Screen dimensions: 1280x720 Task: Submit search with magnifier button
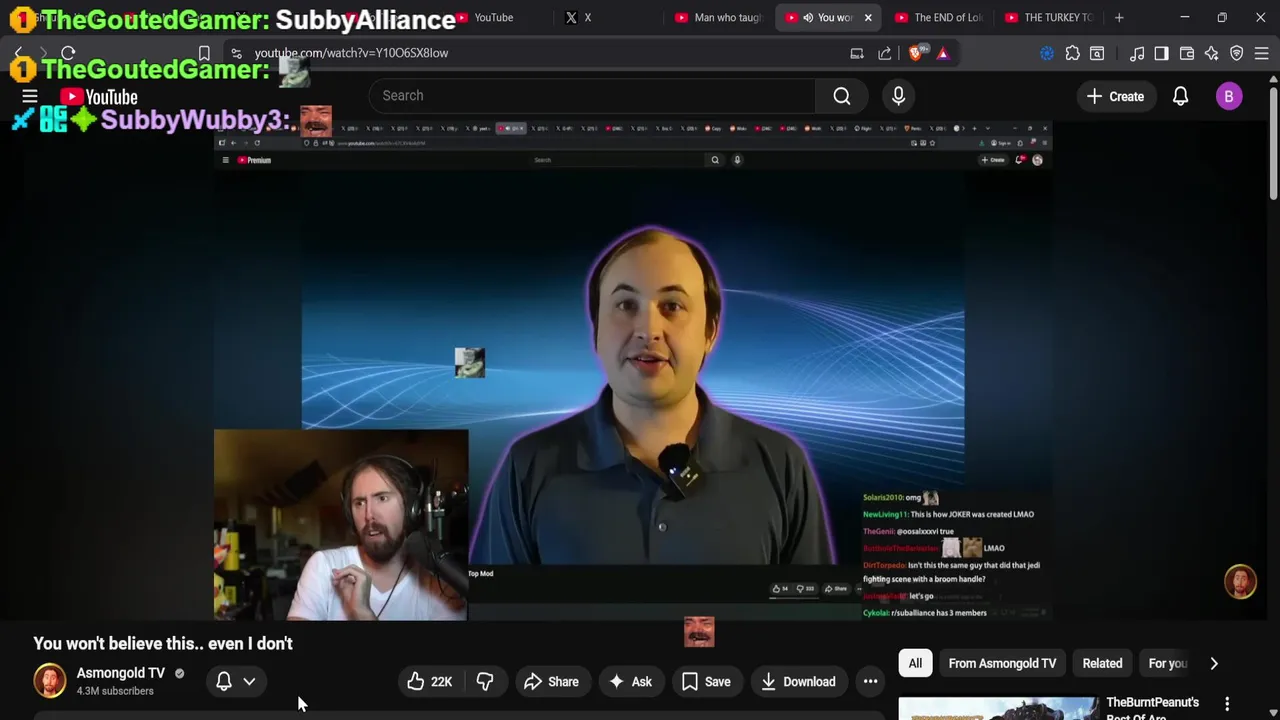[842, 96]
